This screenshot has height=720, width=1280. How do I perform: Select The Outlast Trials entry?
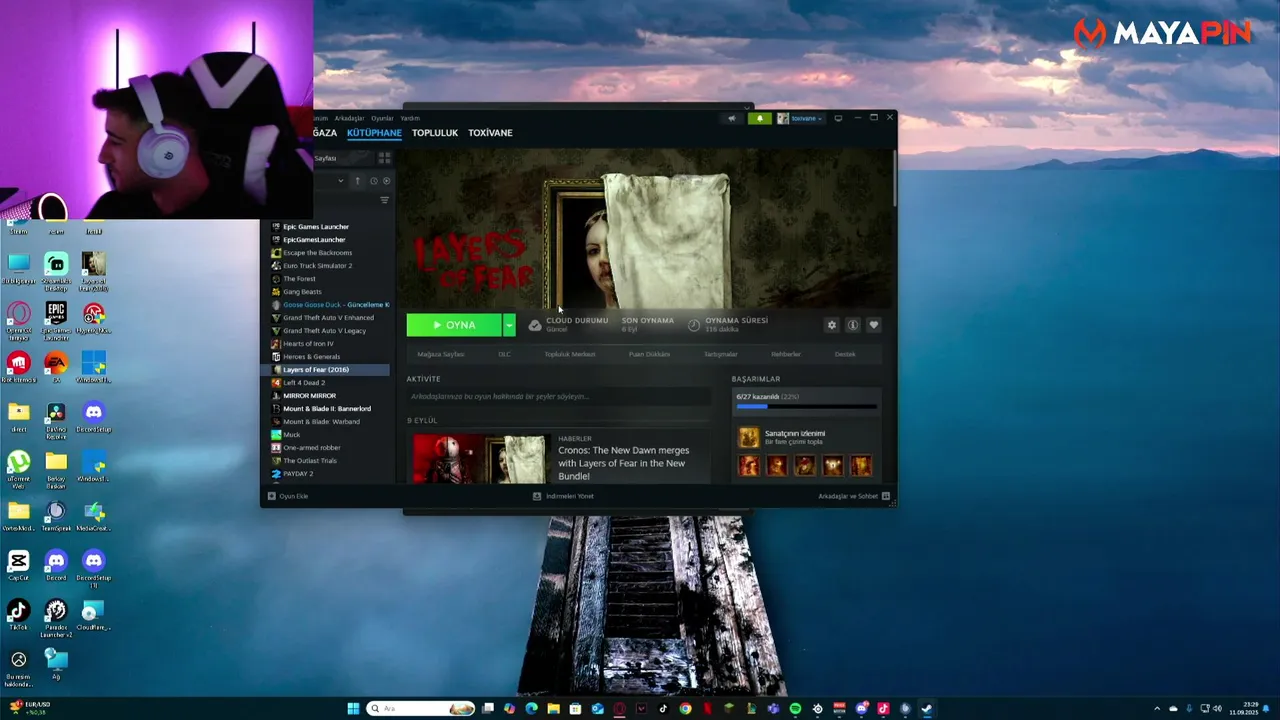[x=310, y=461]
